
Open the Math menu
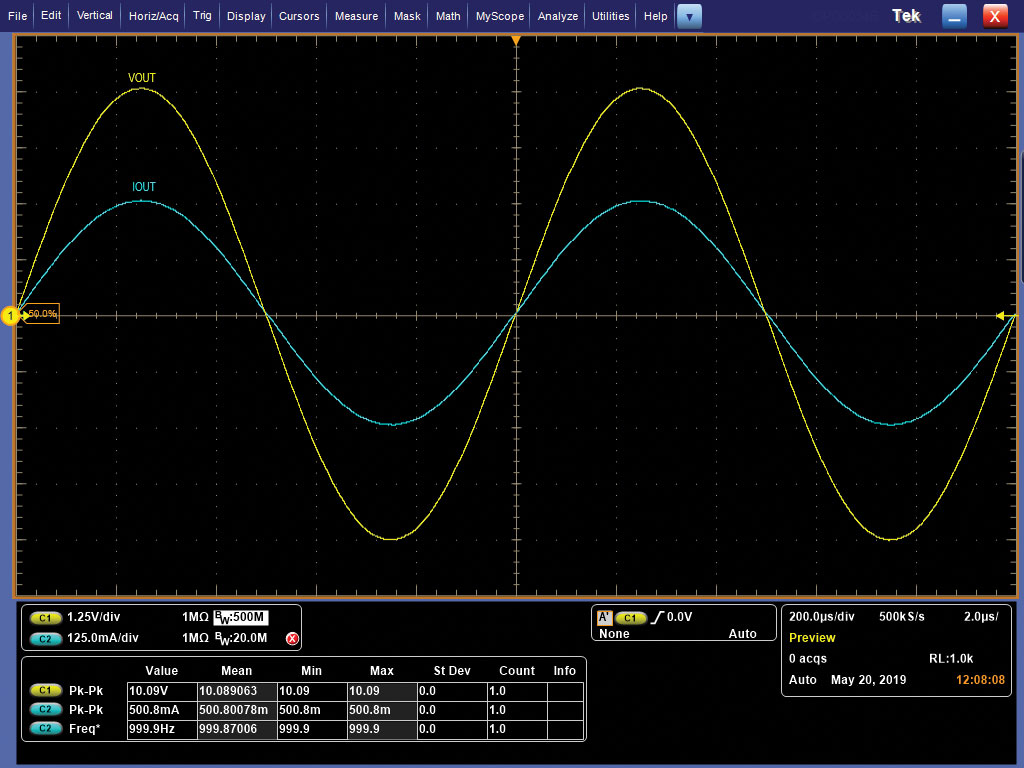(x=447, y=16)
